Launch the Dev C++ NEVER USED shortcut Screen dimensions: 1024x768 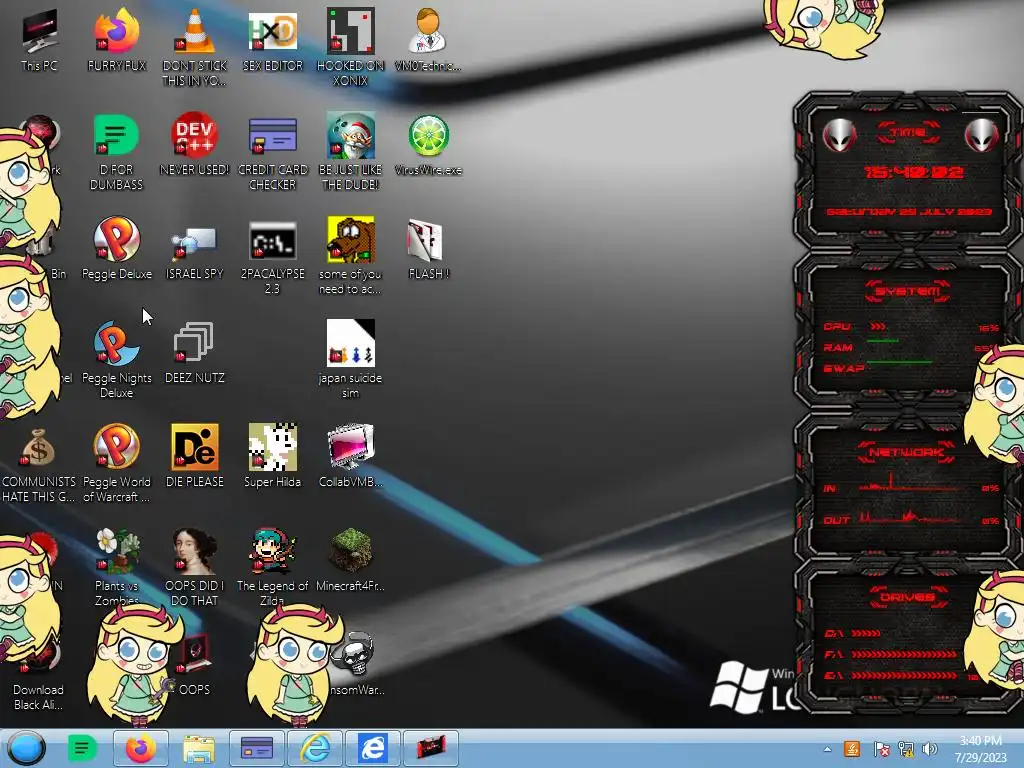click(x=194, y=144)
